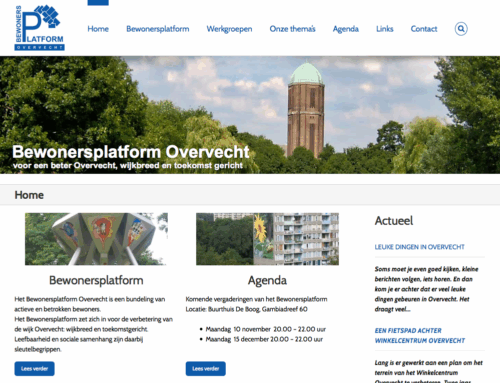This screenshot has width=500, height=383.
Task: Open the sunflower apartment building thumbnail
Action: click(267, 239)
